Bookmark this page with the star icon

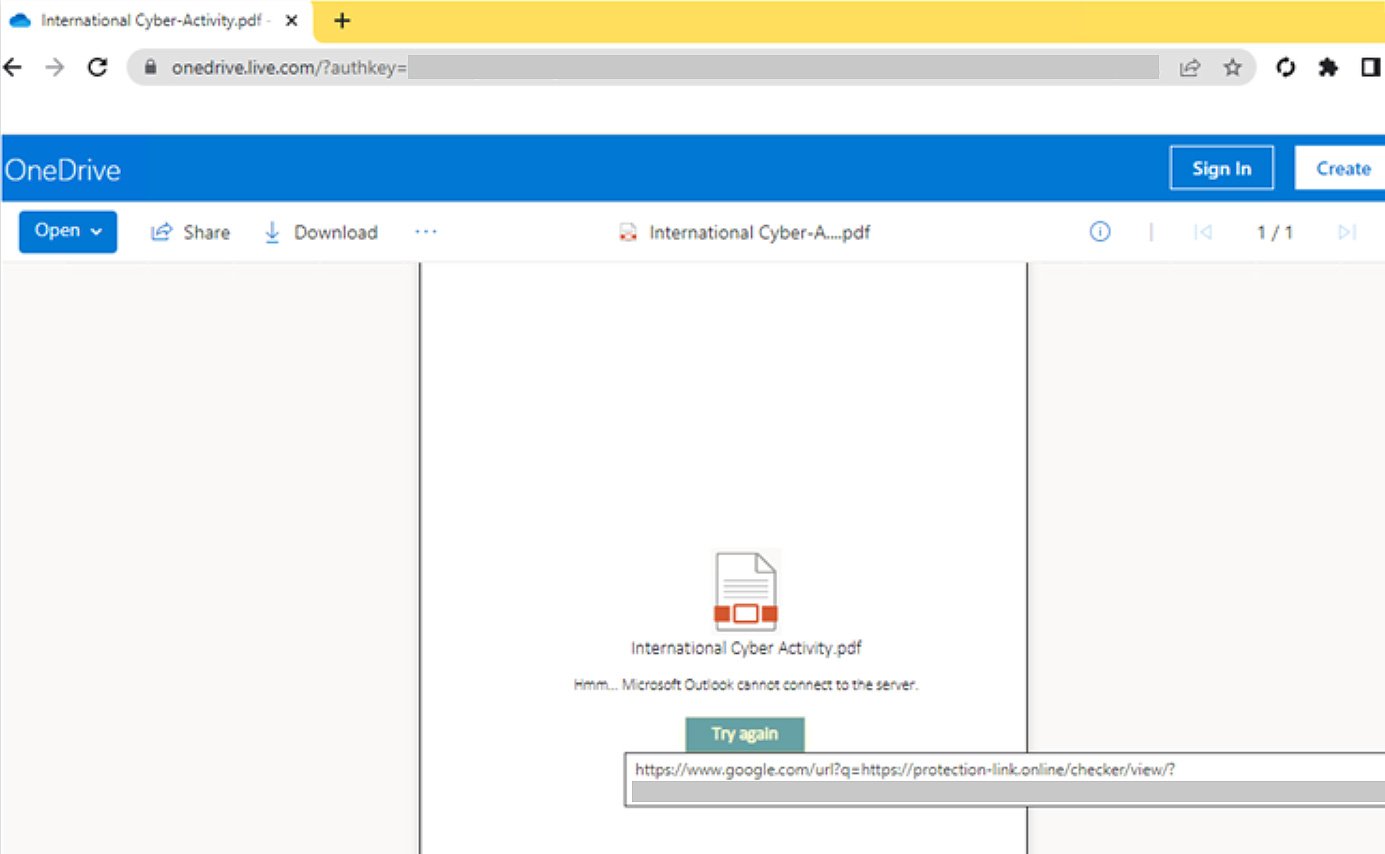coord(1232,67)
